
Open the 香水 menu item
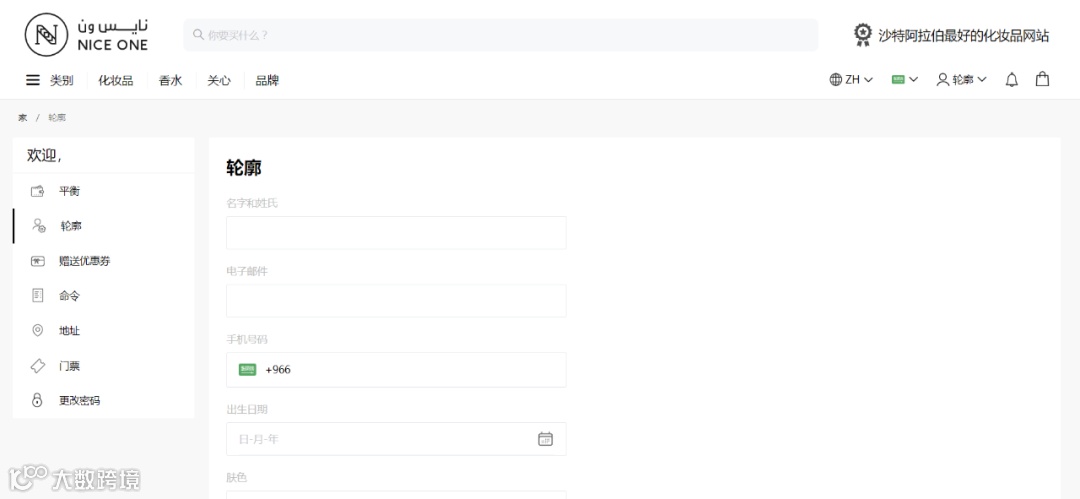click(170, 81)
